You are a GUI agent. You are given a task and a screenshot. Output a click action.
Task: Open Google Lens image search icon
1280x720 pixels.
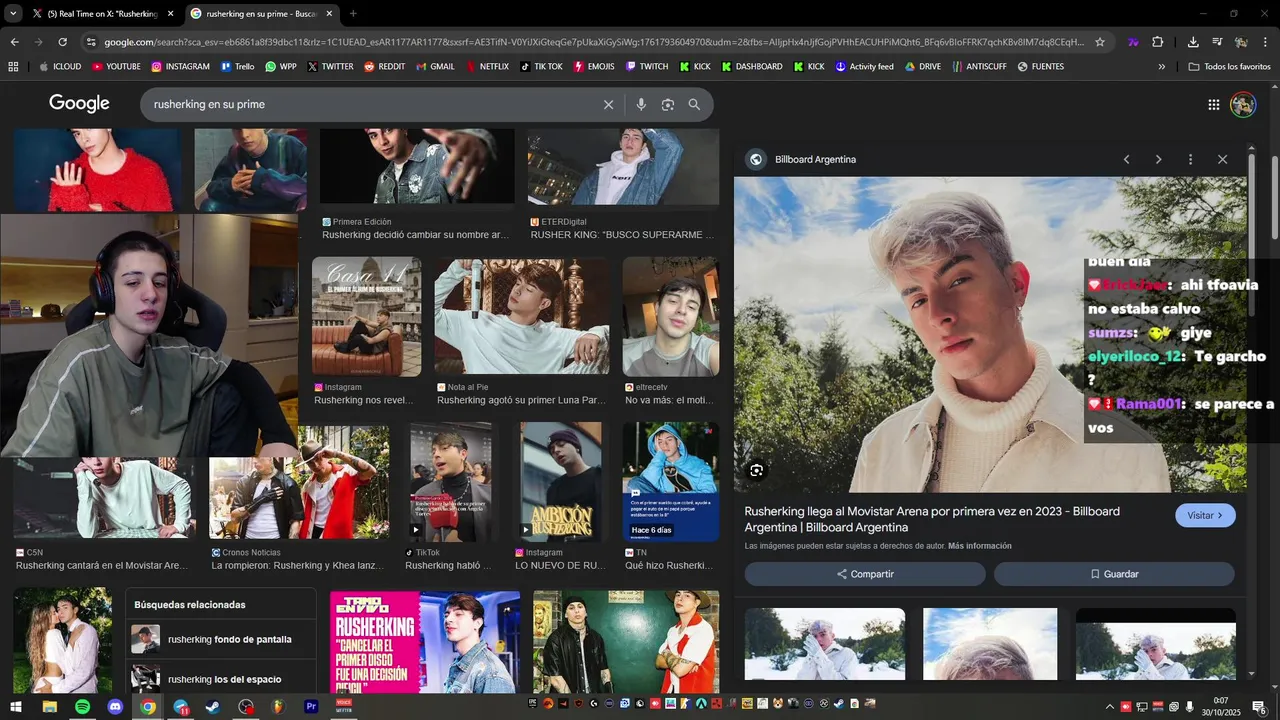coord(668,104)
